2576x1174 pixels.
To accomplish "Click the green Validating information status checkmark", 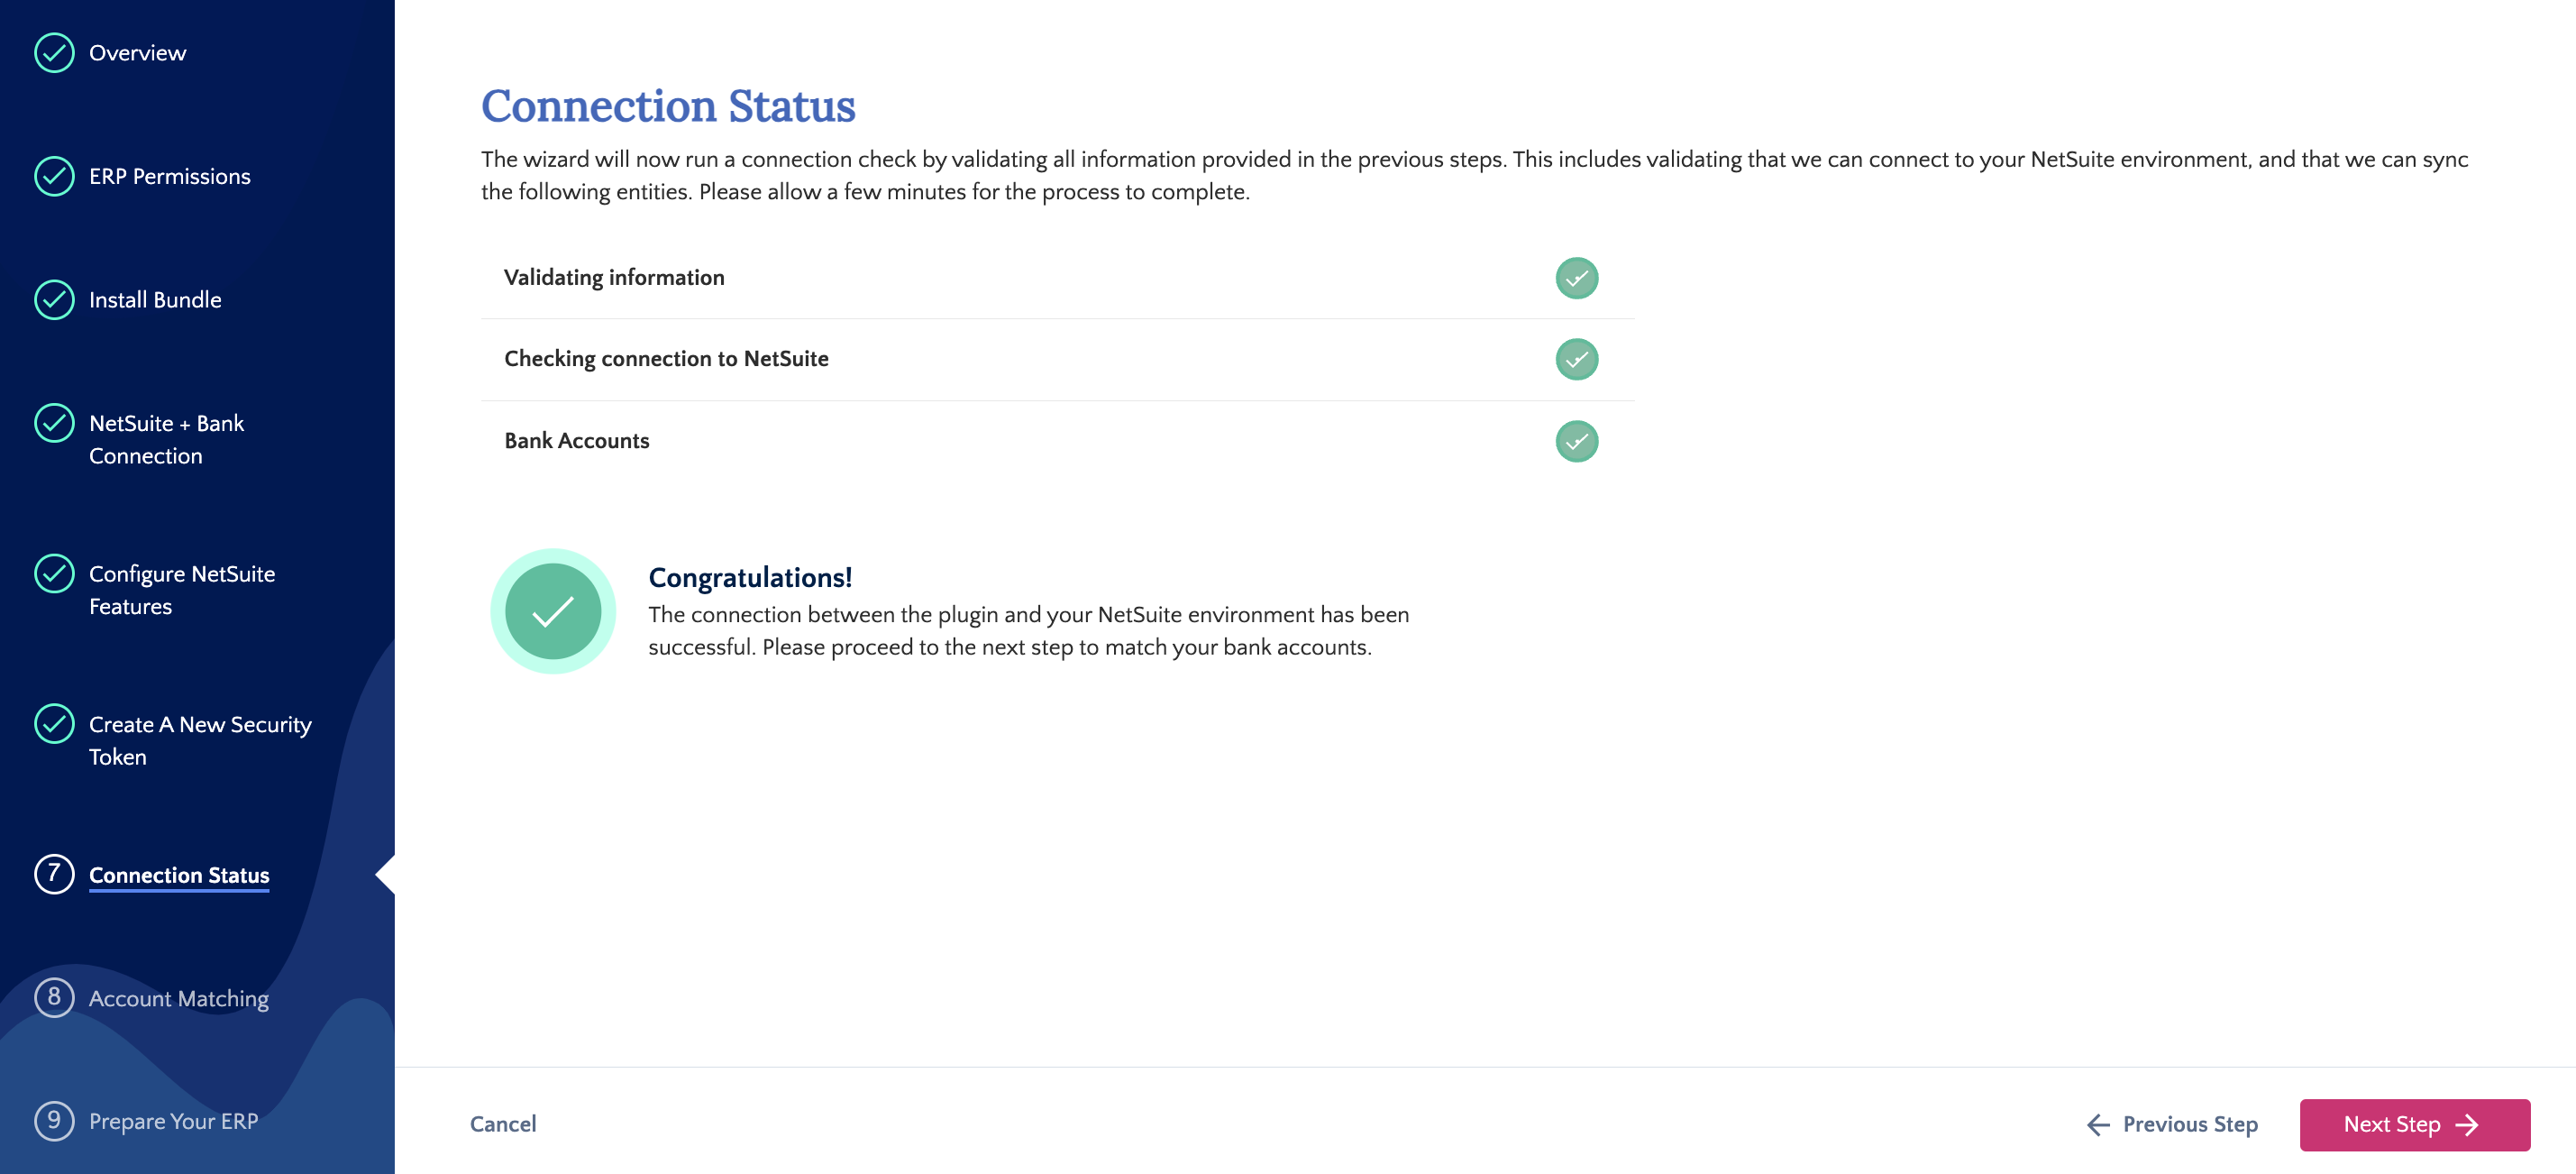I will click(x=1577, y=277).
